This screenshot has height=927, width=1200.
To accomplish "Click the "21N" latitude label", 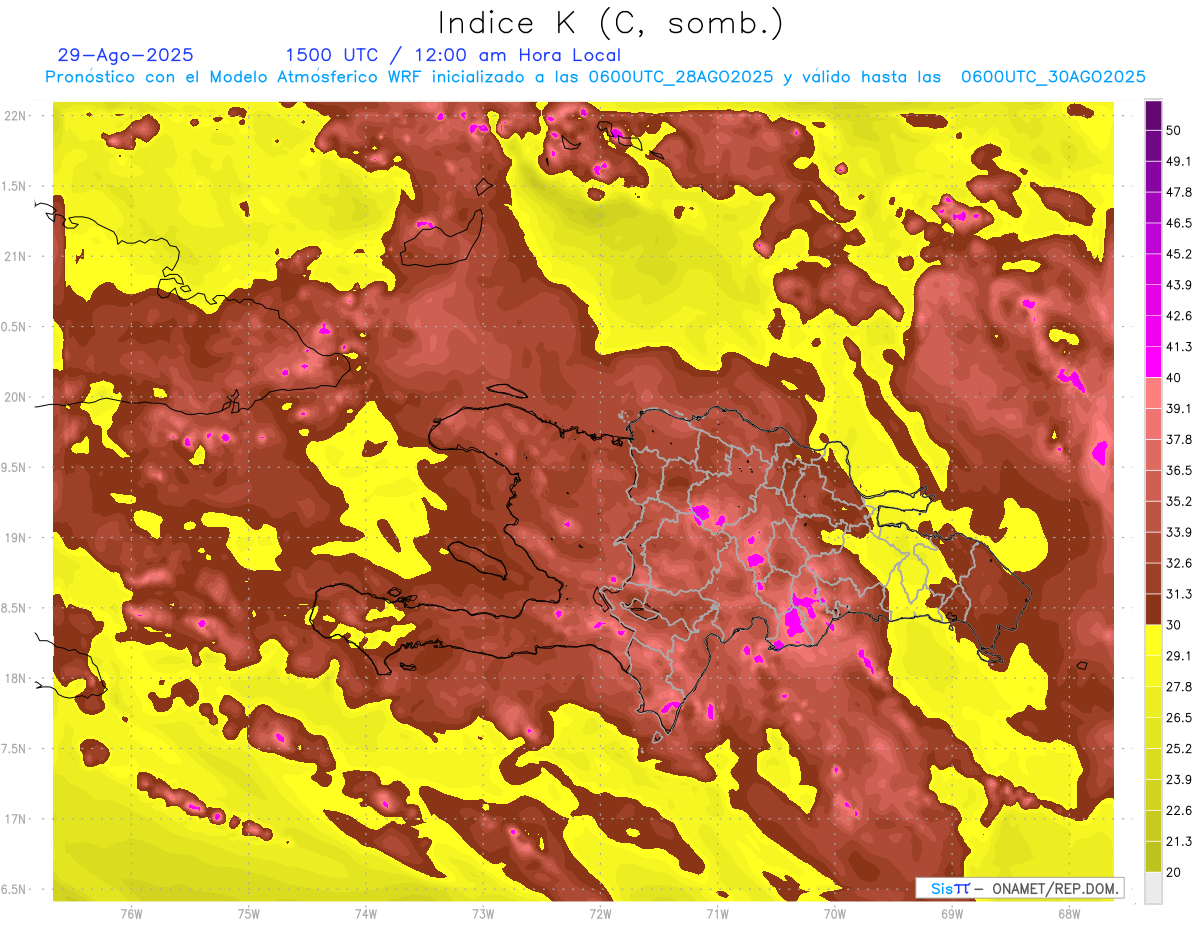I will point(16,256).
